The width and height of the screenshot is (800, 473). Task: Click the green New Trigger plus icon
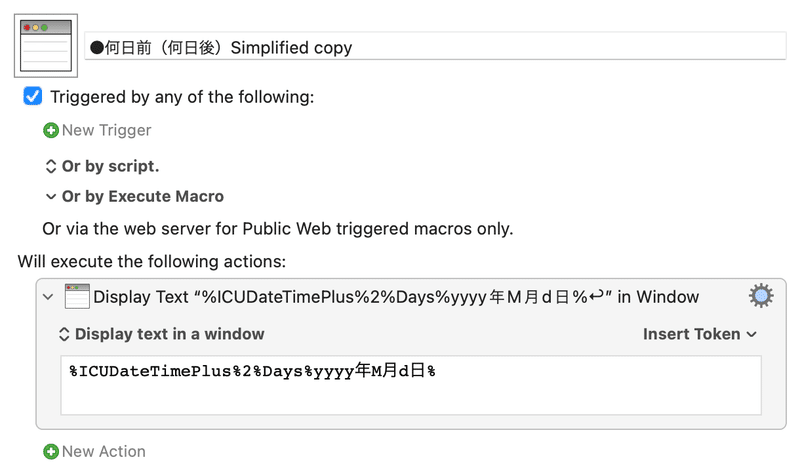coord(51,131)
